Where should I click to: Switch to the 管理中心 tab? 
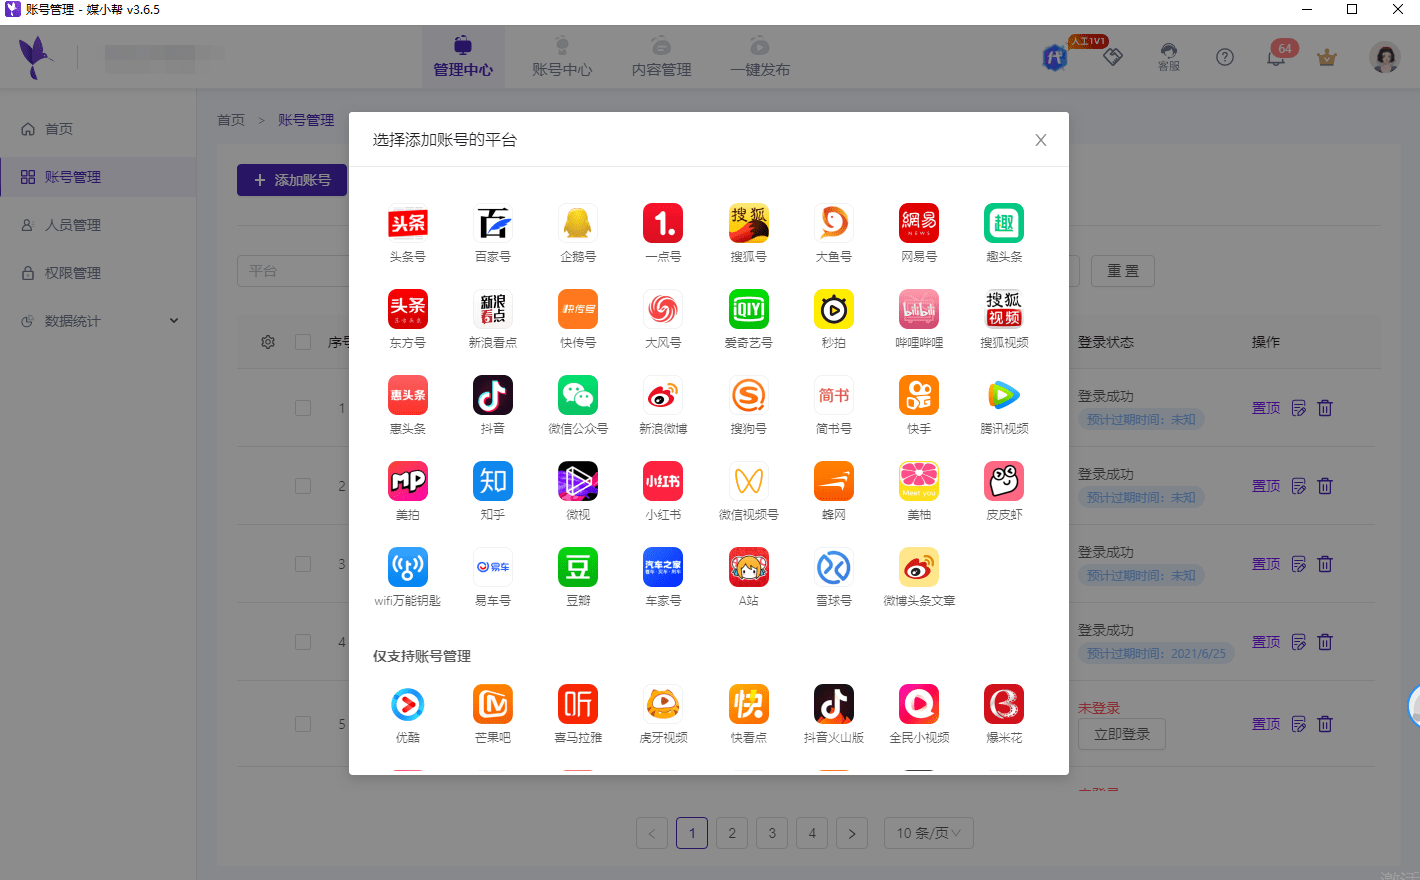pos(463,57)
